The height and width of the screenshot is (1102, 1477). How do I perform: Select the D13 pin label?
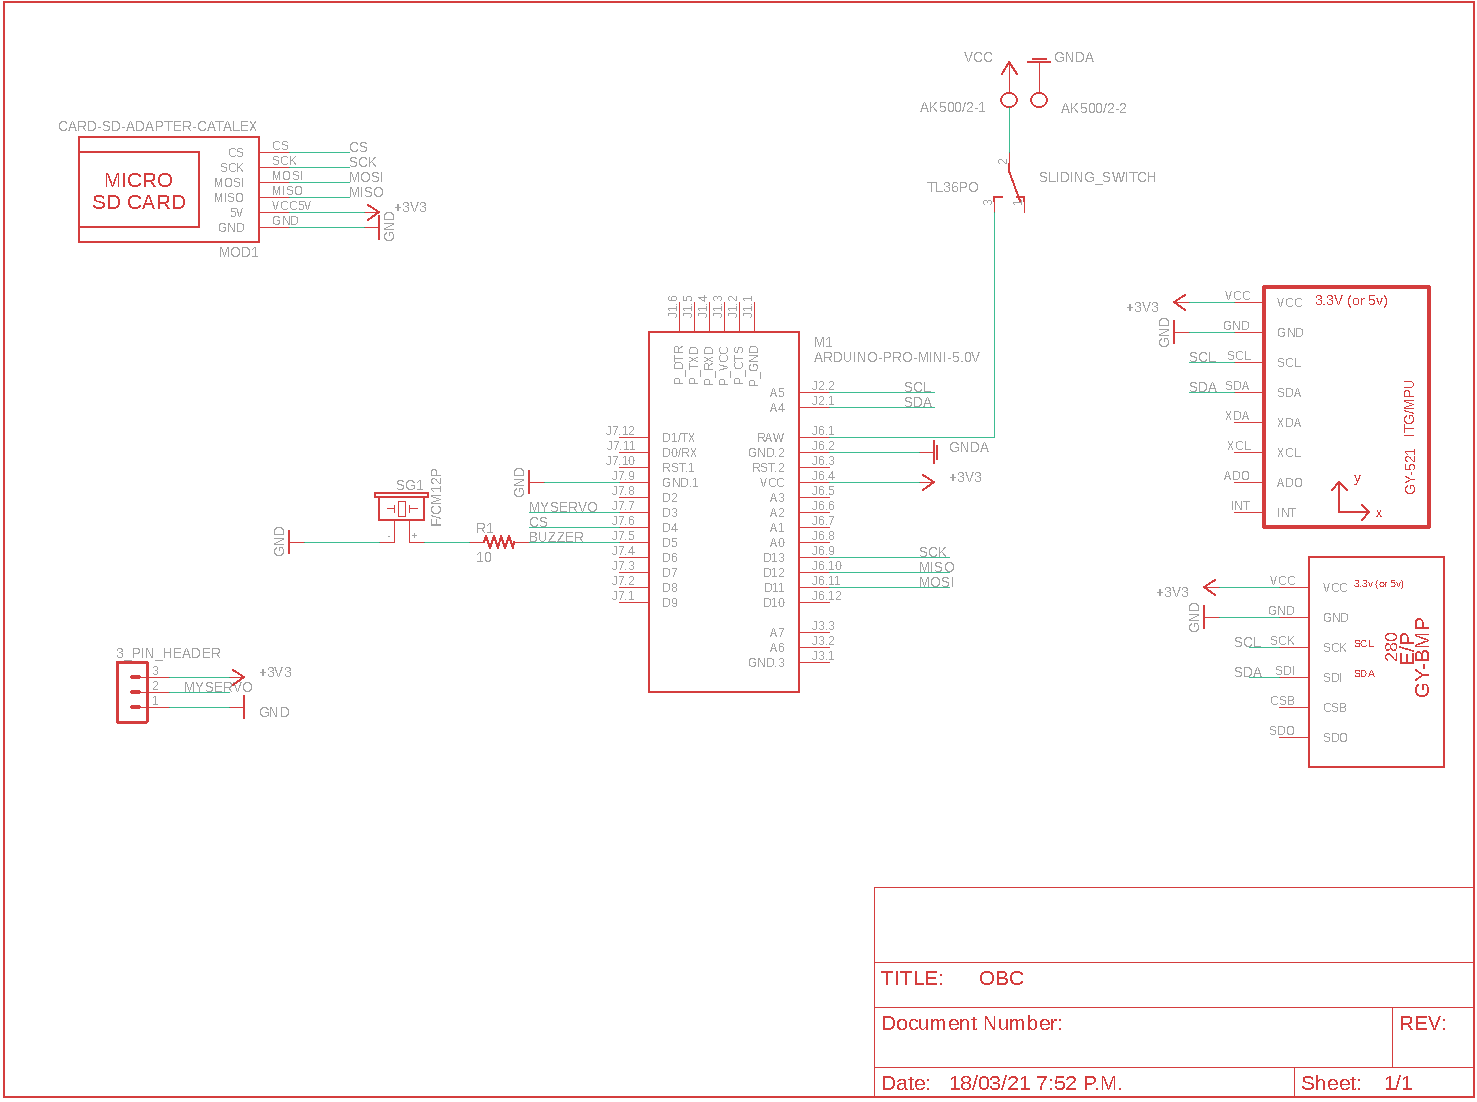tap(774, 557)
